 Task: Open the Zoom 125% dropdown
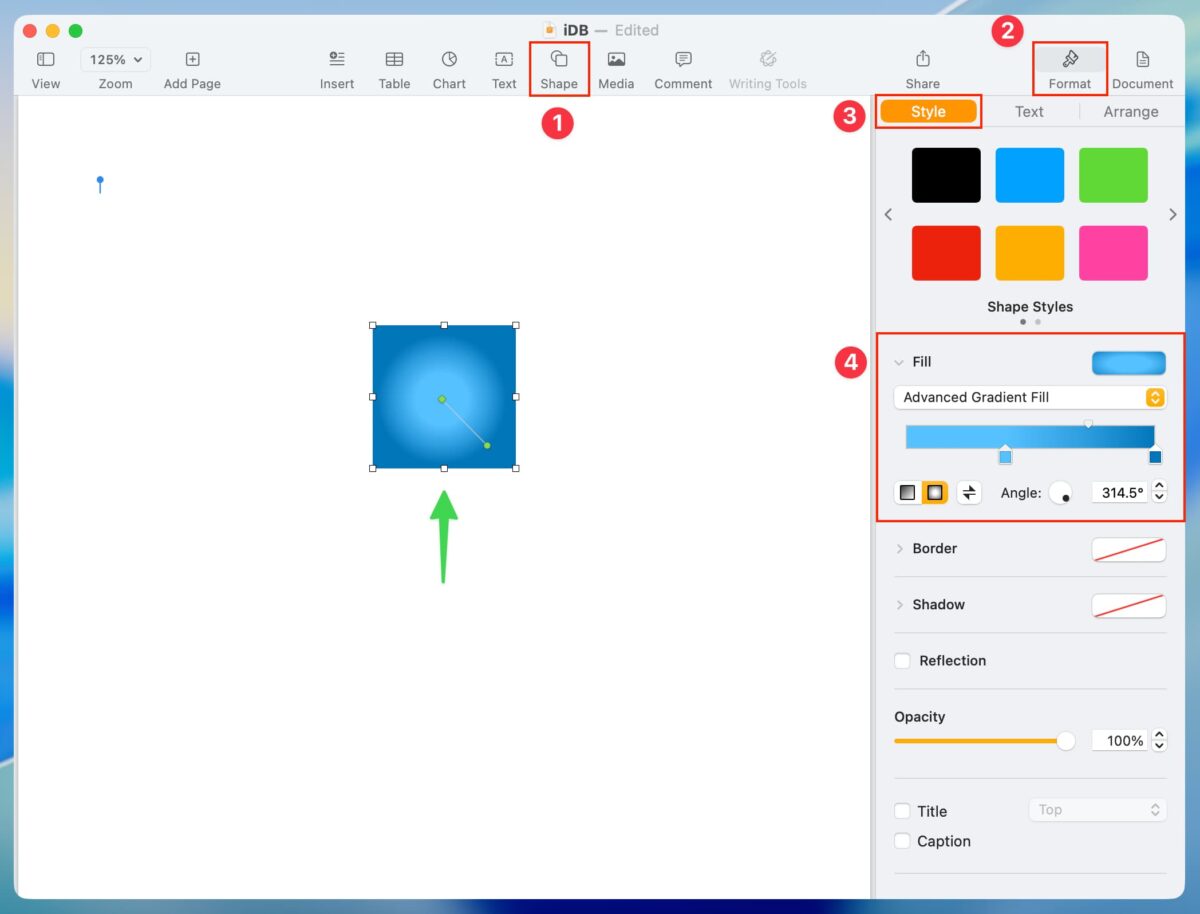point(116,60)
